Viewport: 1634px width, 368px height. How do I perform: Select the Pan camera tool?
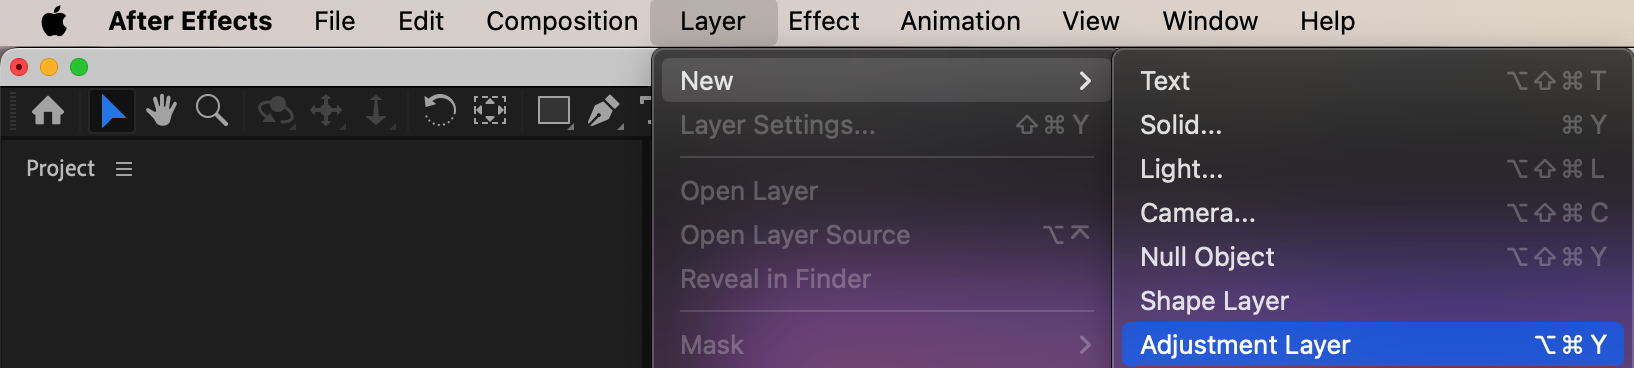[x=327, y=111]
